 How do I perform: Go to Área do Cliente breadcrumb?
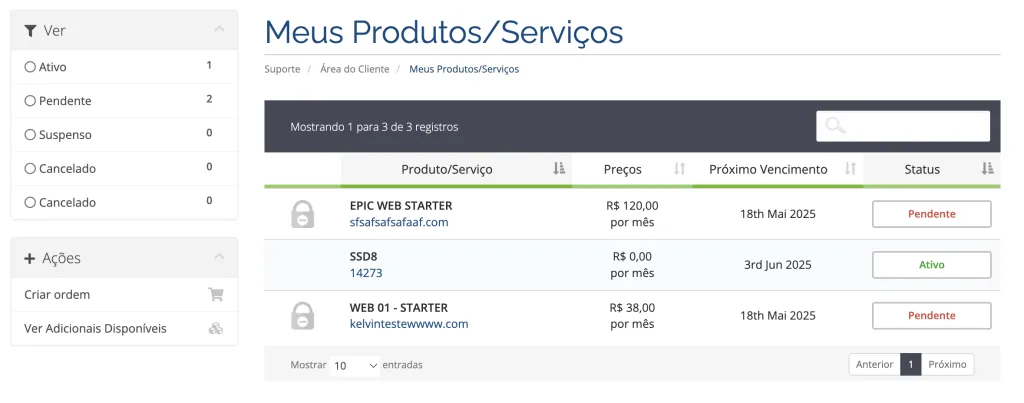355,69
